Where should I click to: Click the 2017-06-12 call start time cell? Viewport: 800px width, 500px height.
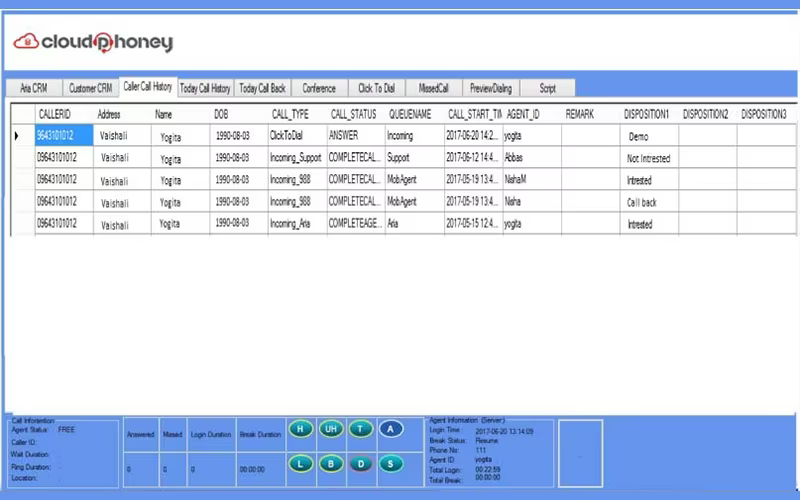(x=473, y=157)
